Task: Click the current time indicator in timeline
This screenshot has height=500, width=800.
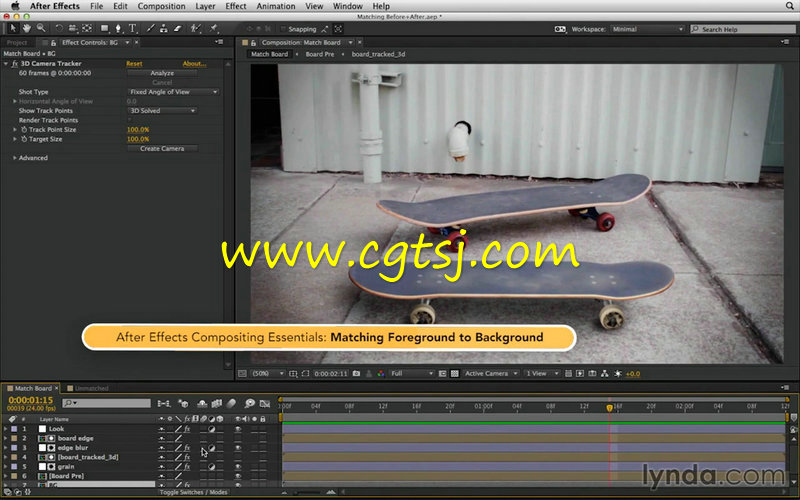Action: (609, 408)
